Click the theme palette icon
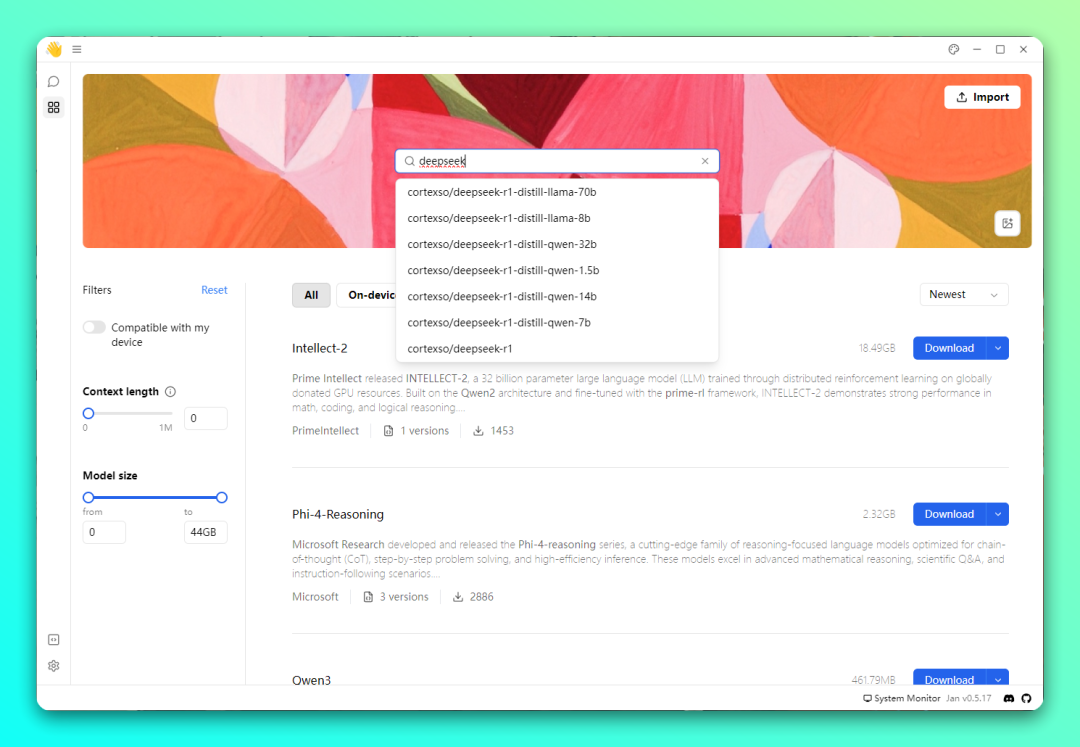 pyautogui.click(x=954, y=50)
